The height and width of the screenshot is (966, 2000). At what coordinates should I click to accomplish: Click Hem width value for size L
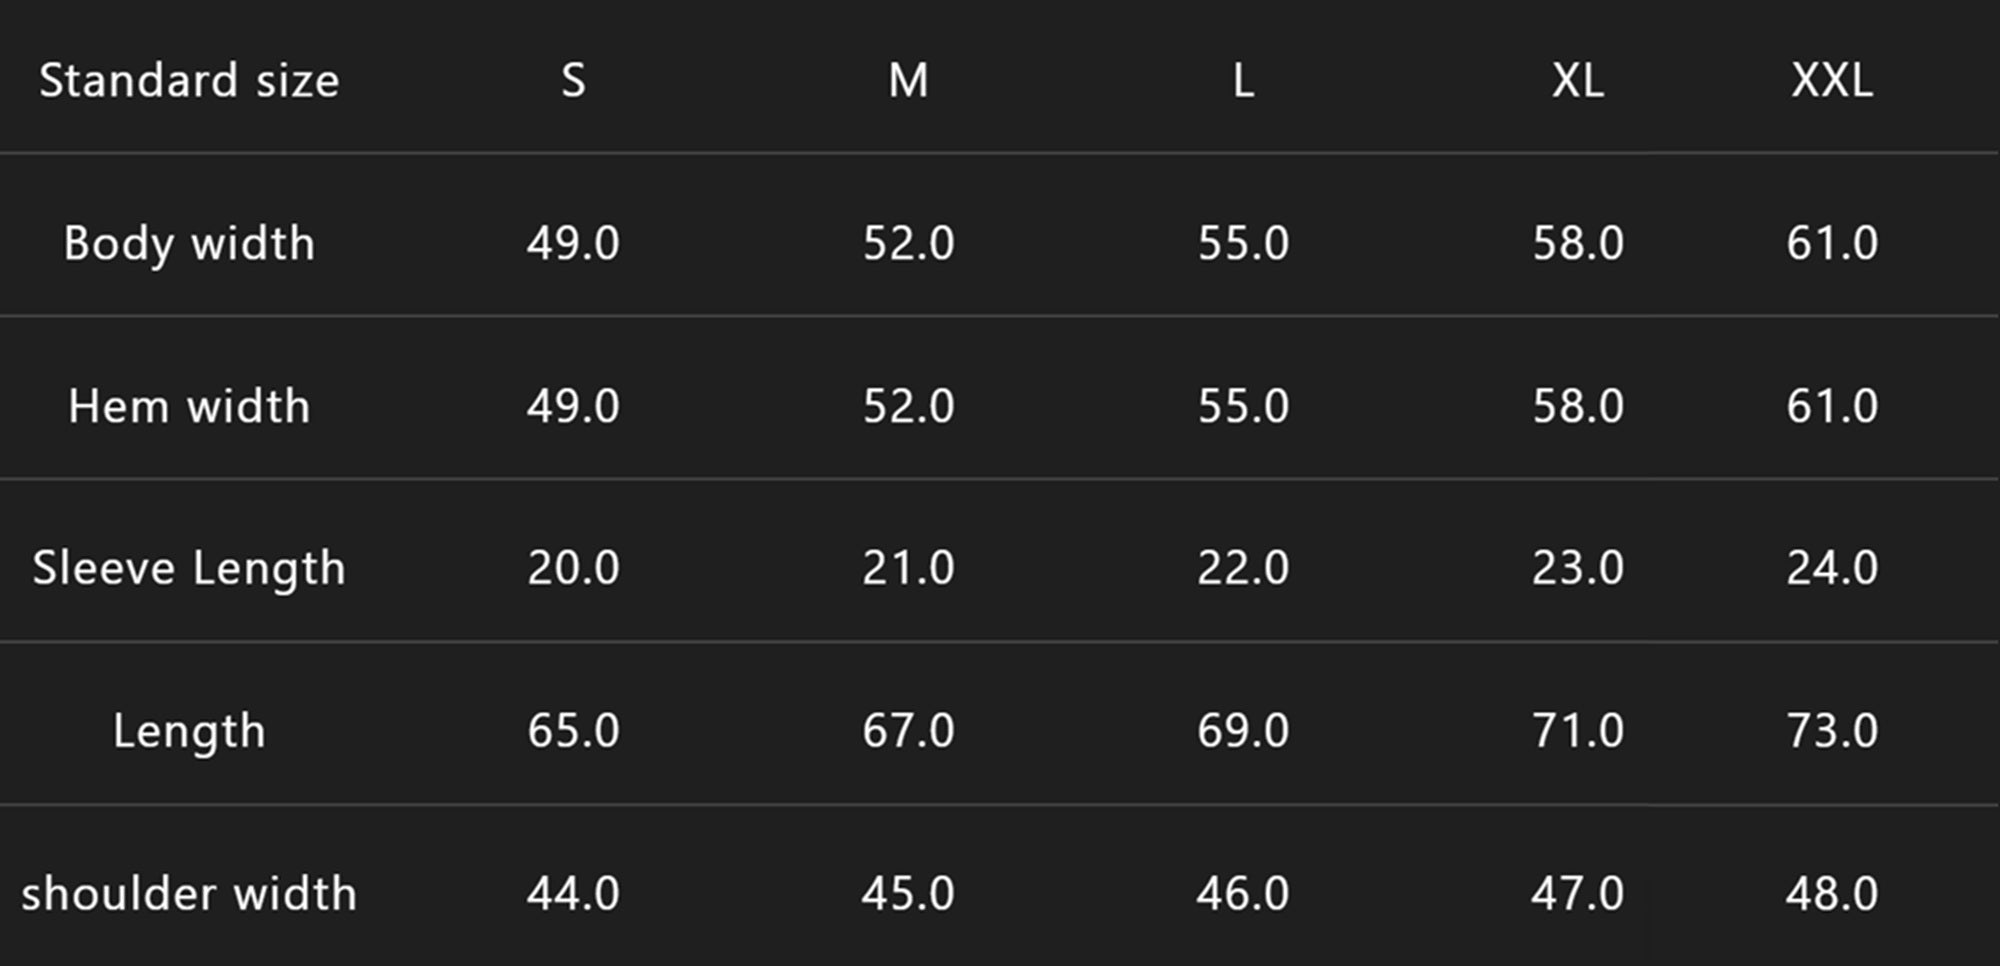pyautogui.click(x=1243, y=406)
